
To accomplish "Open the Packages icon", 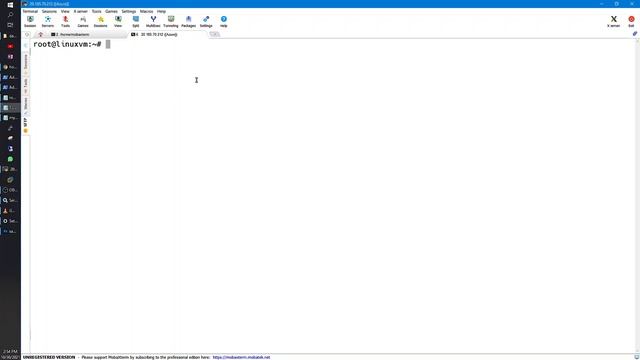I will [x=188, y=21].
